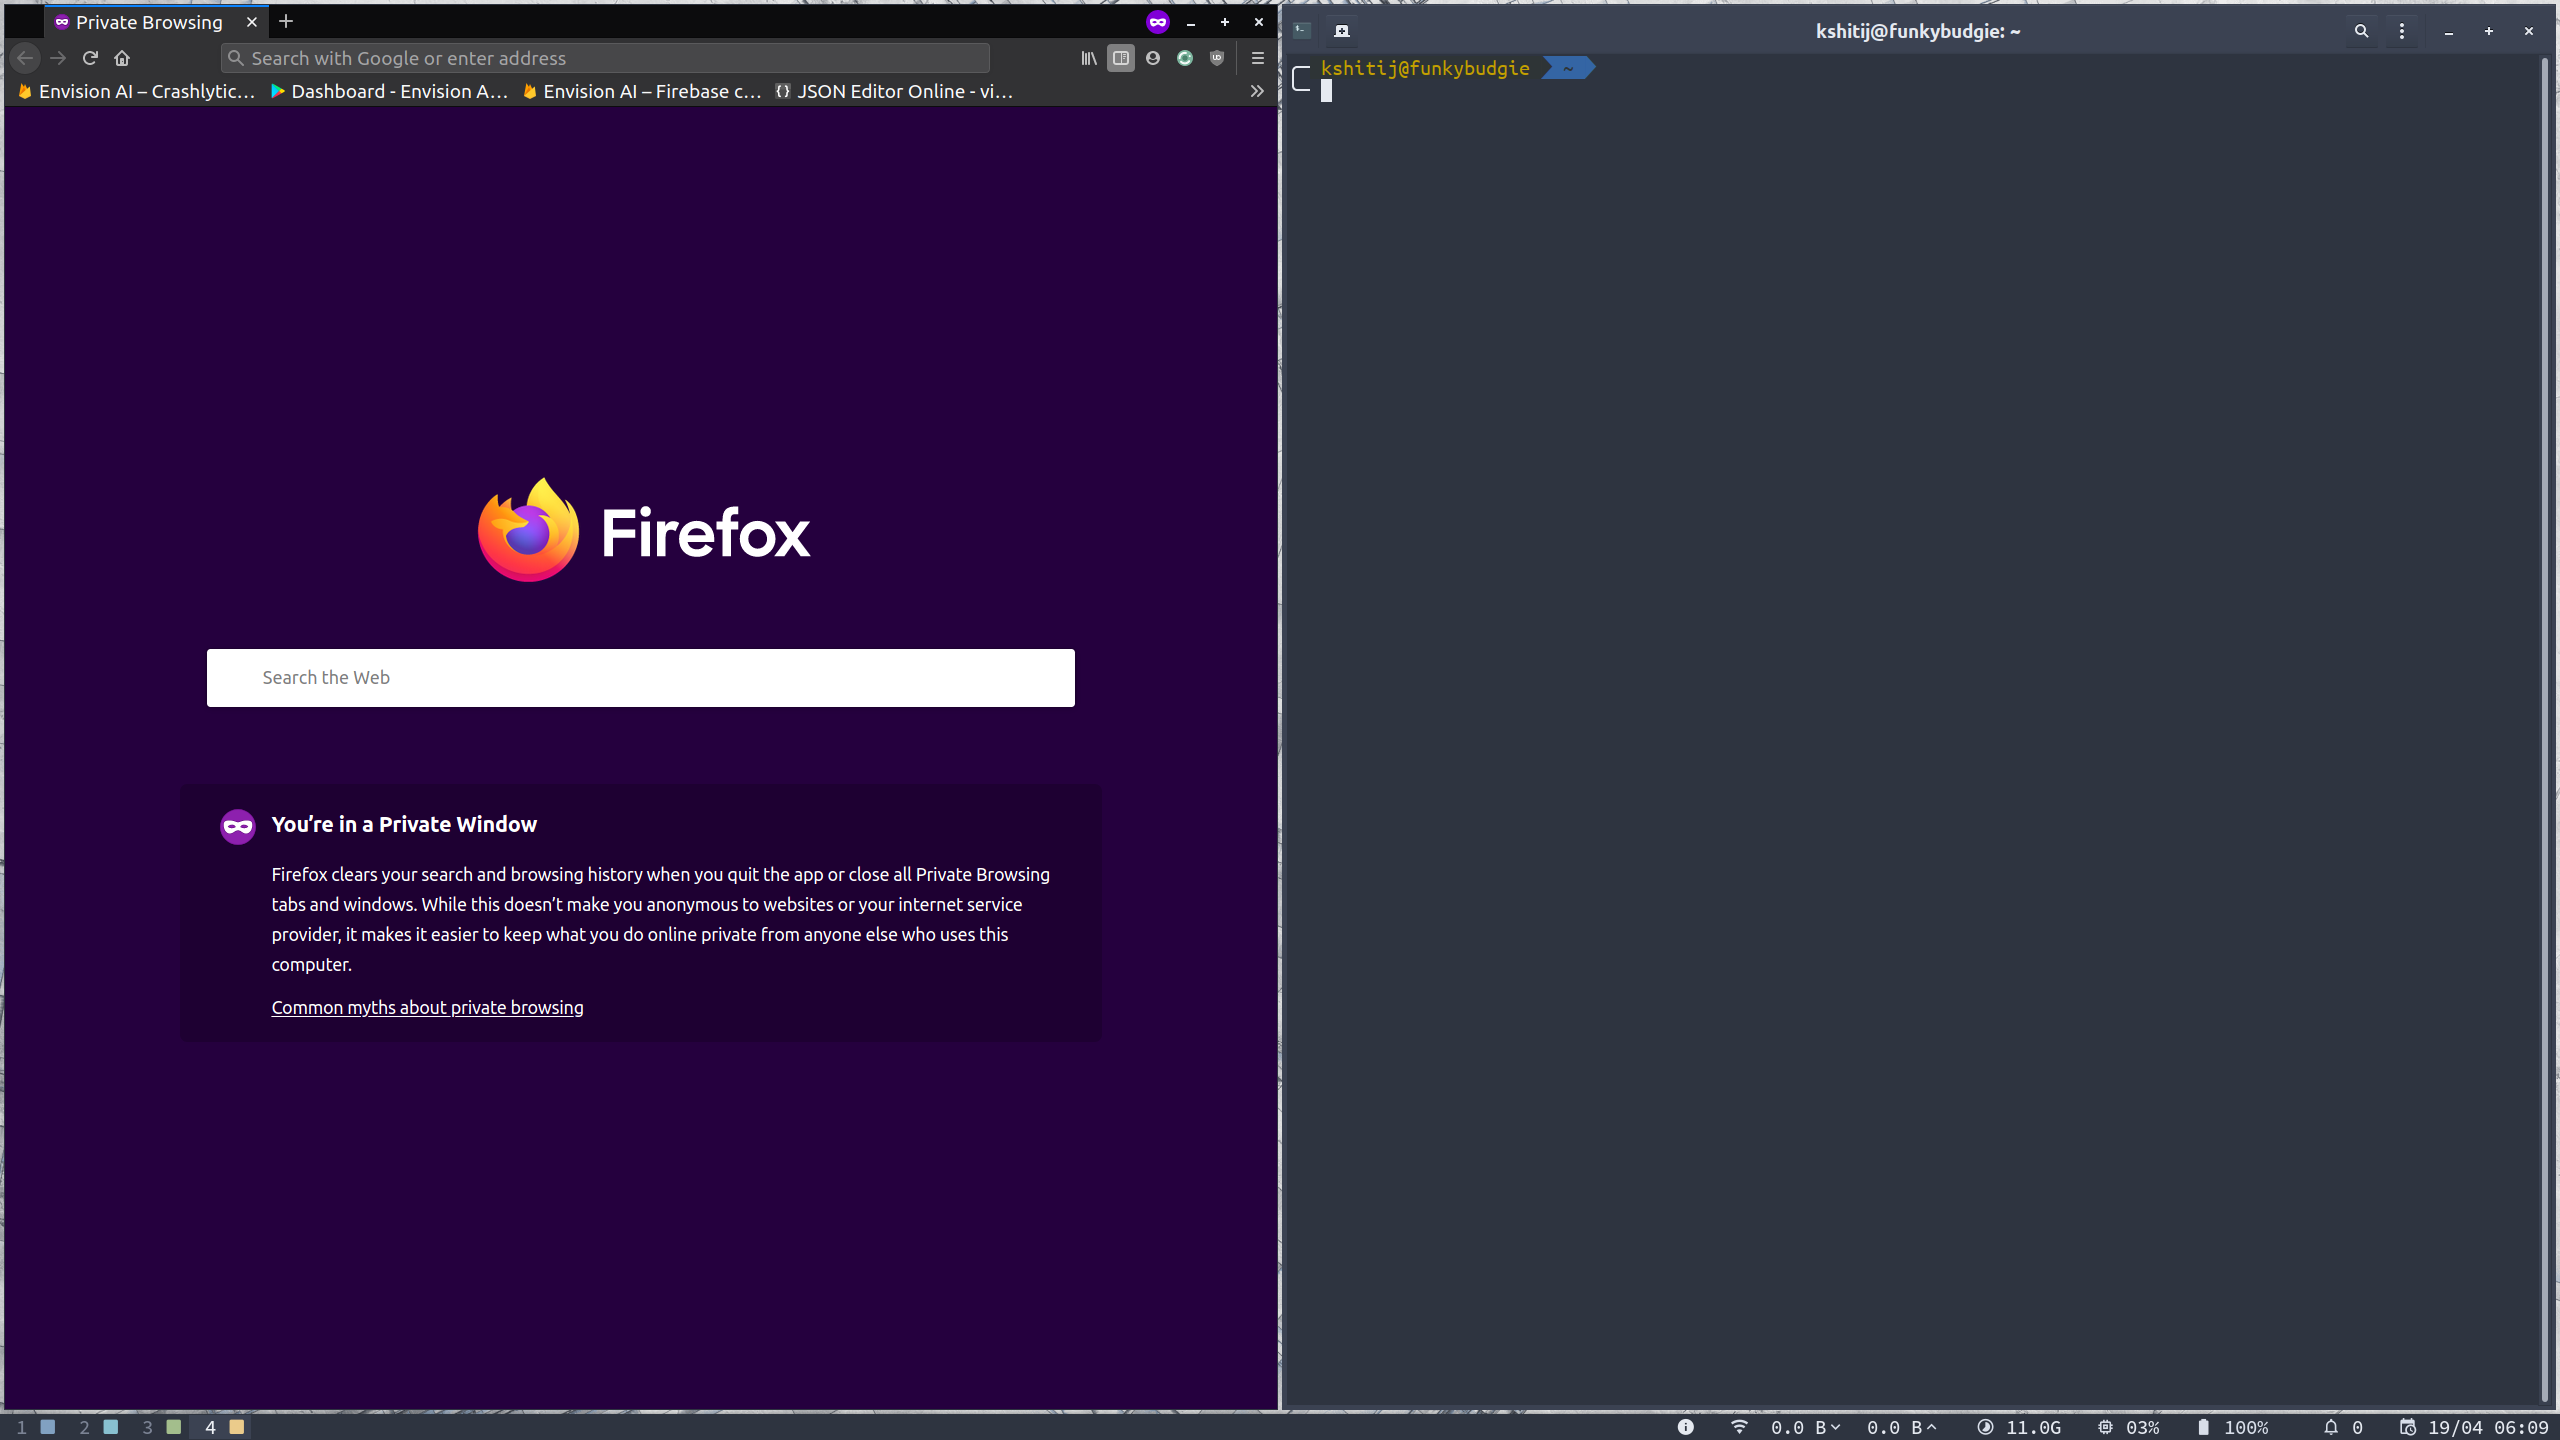This screenshot has width=2560, height=1440.
Task: Click the You're in a Private Window heading
Action: 404,824
